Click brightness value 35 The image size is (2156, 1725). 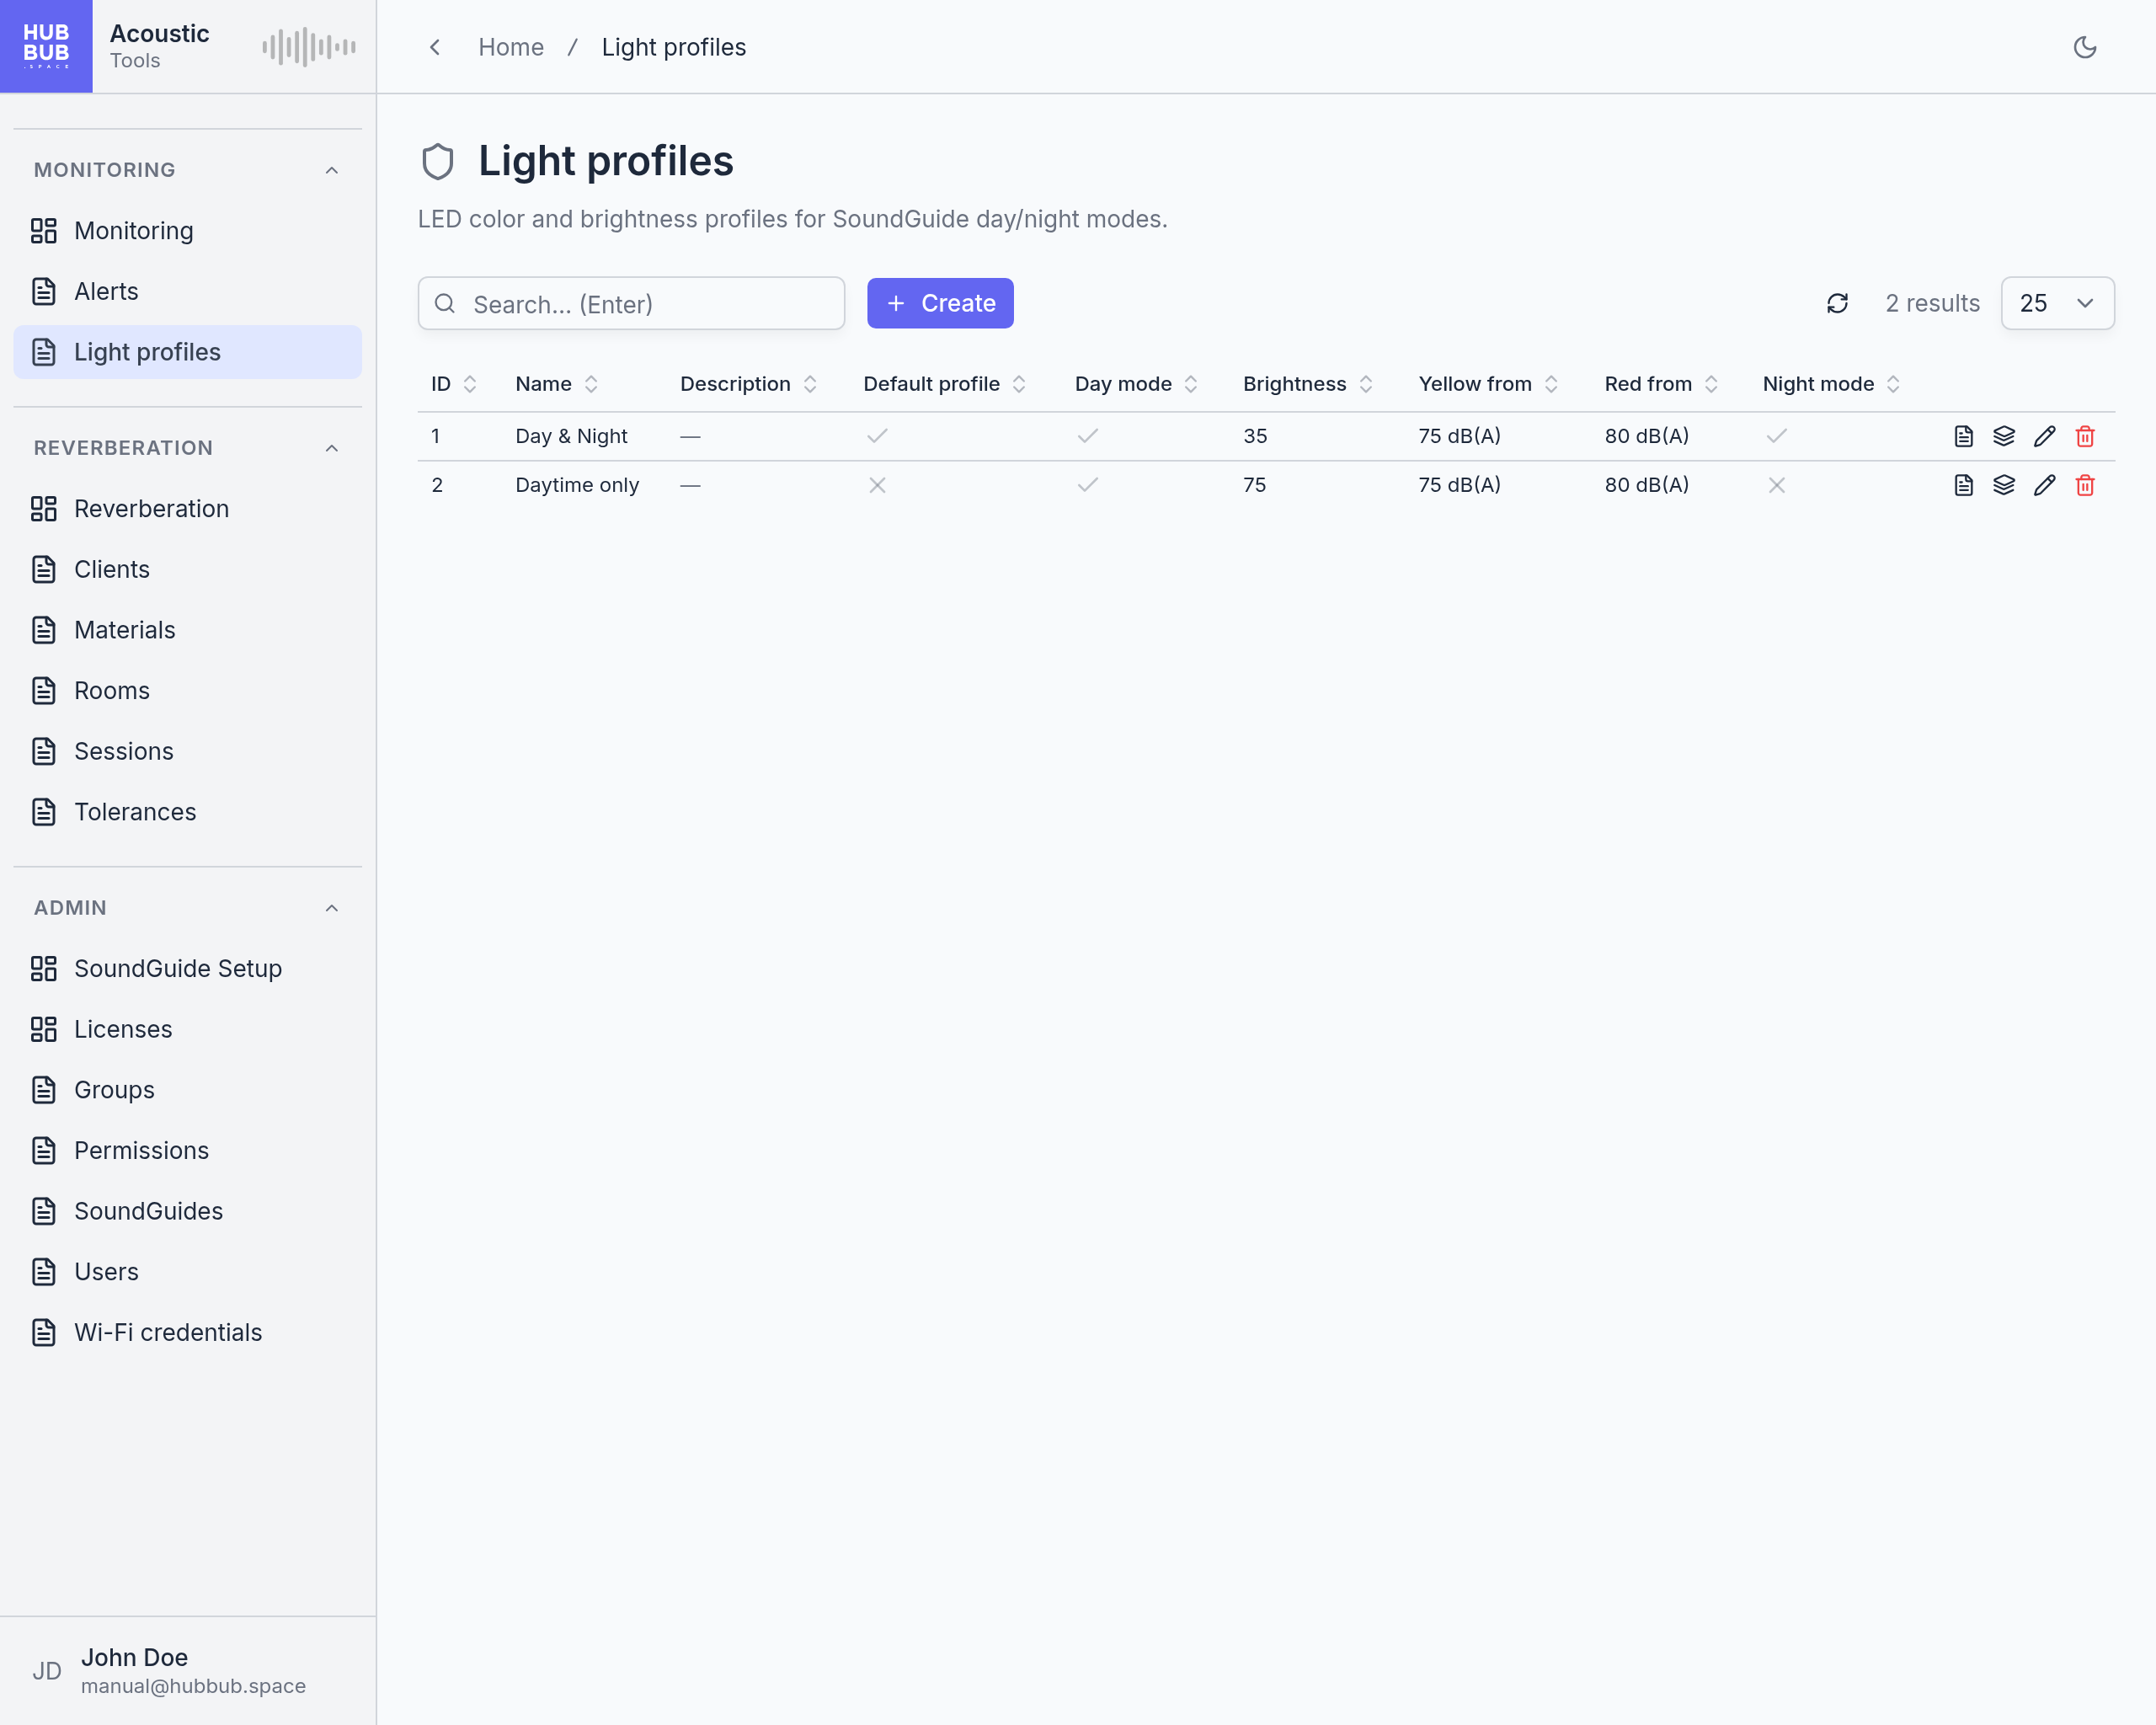(1255, 436)
